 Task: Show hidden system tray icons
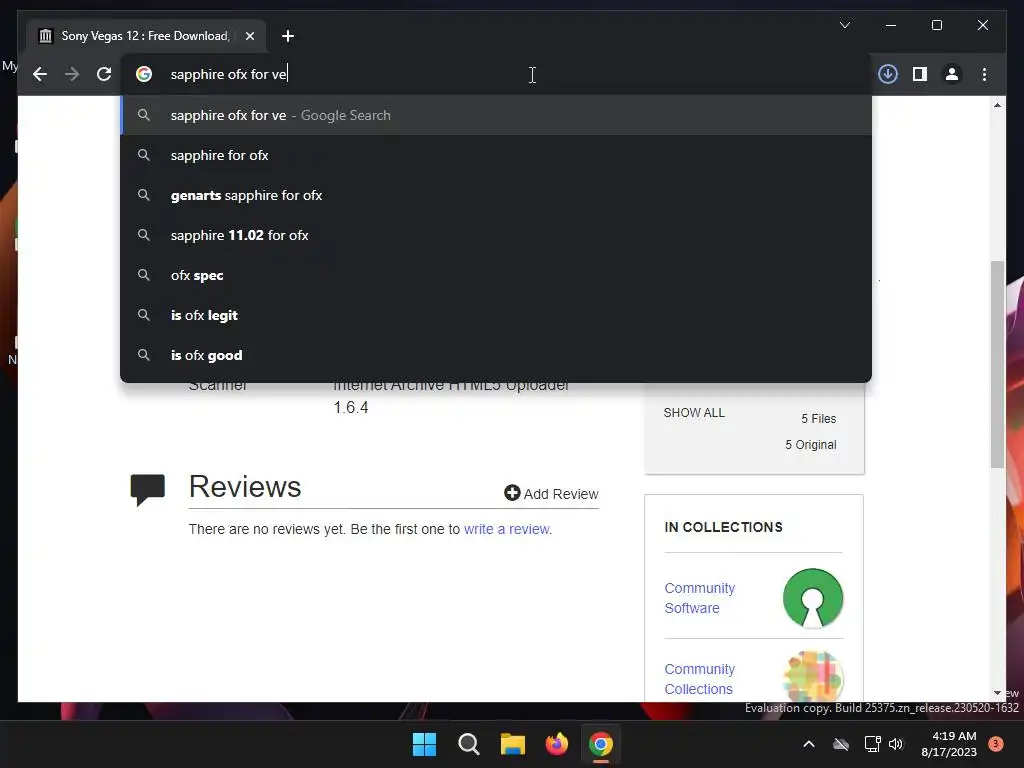click(x=808, y=744)
